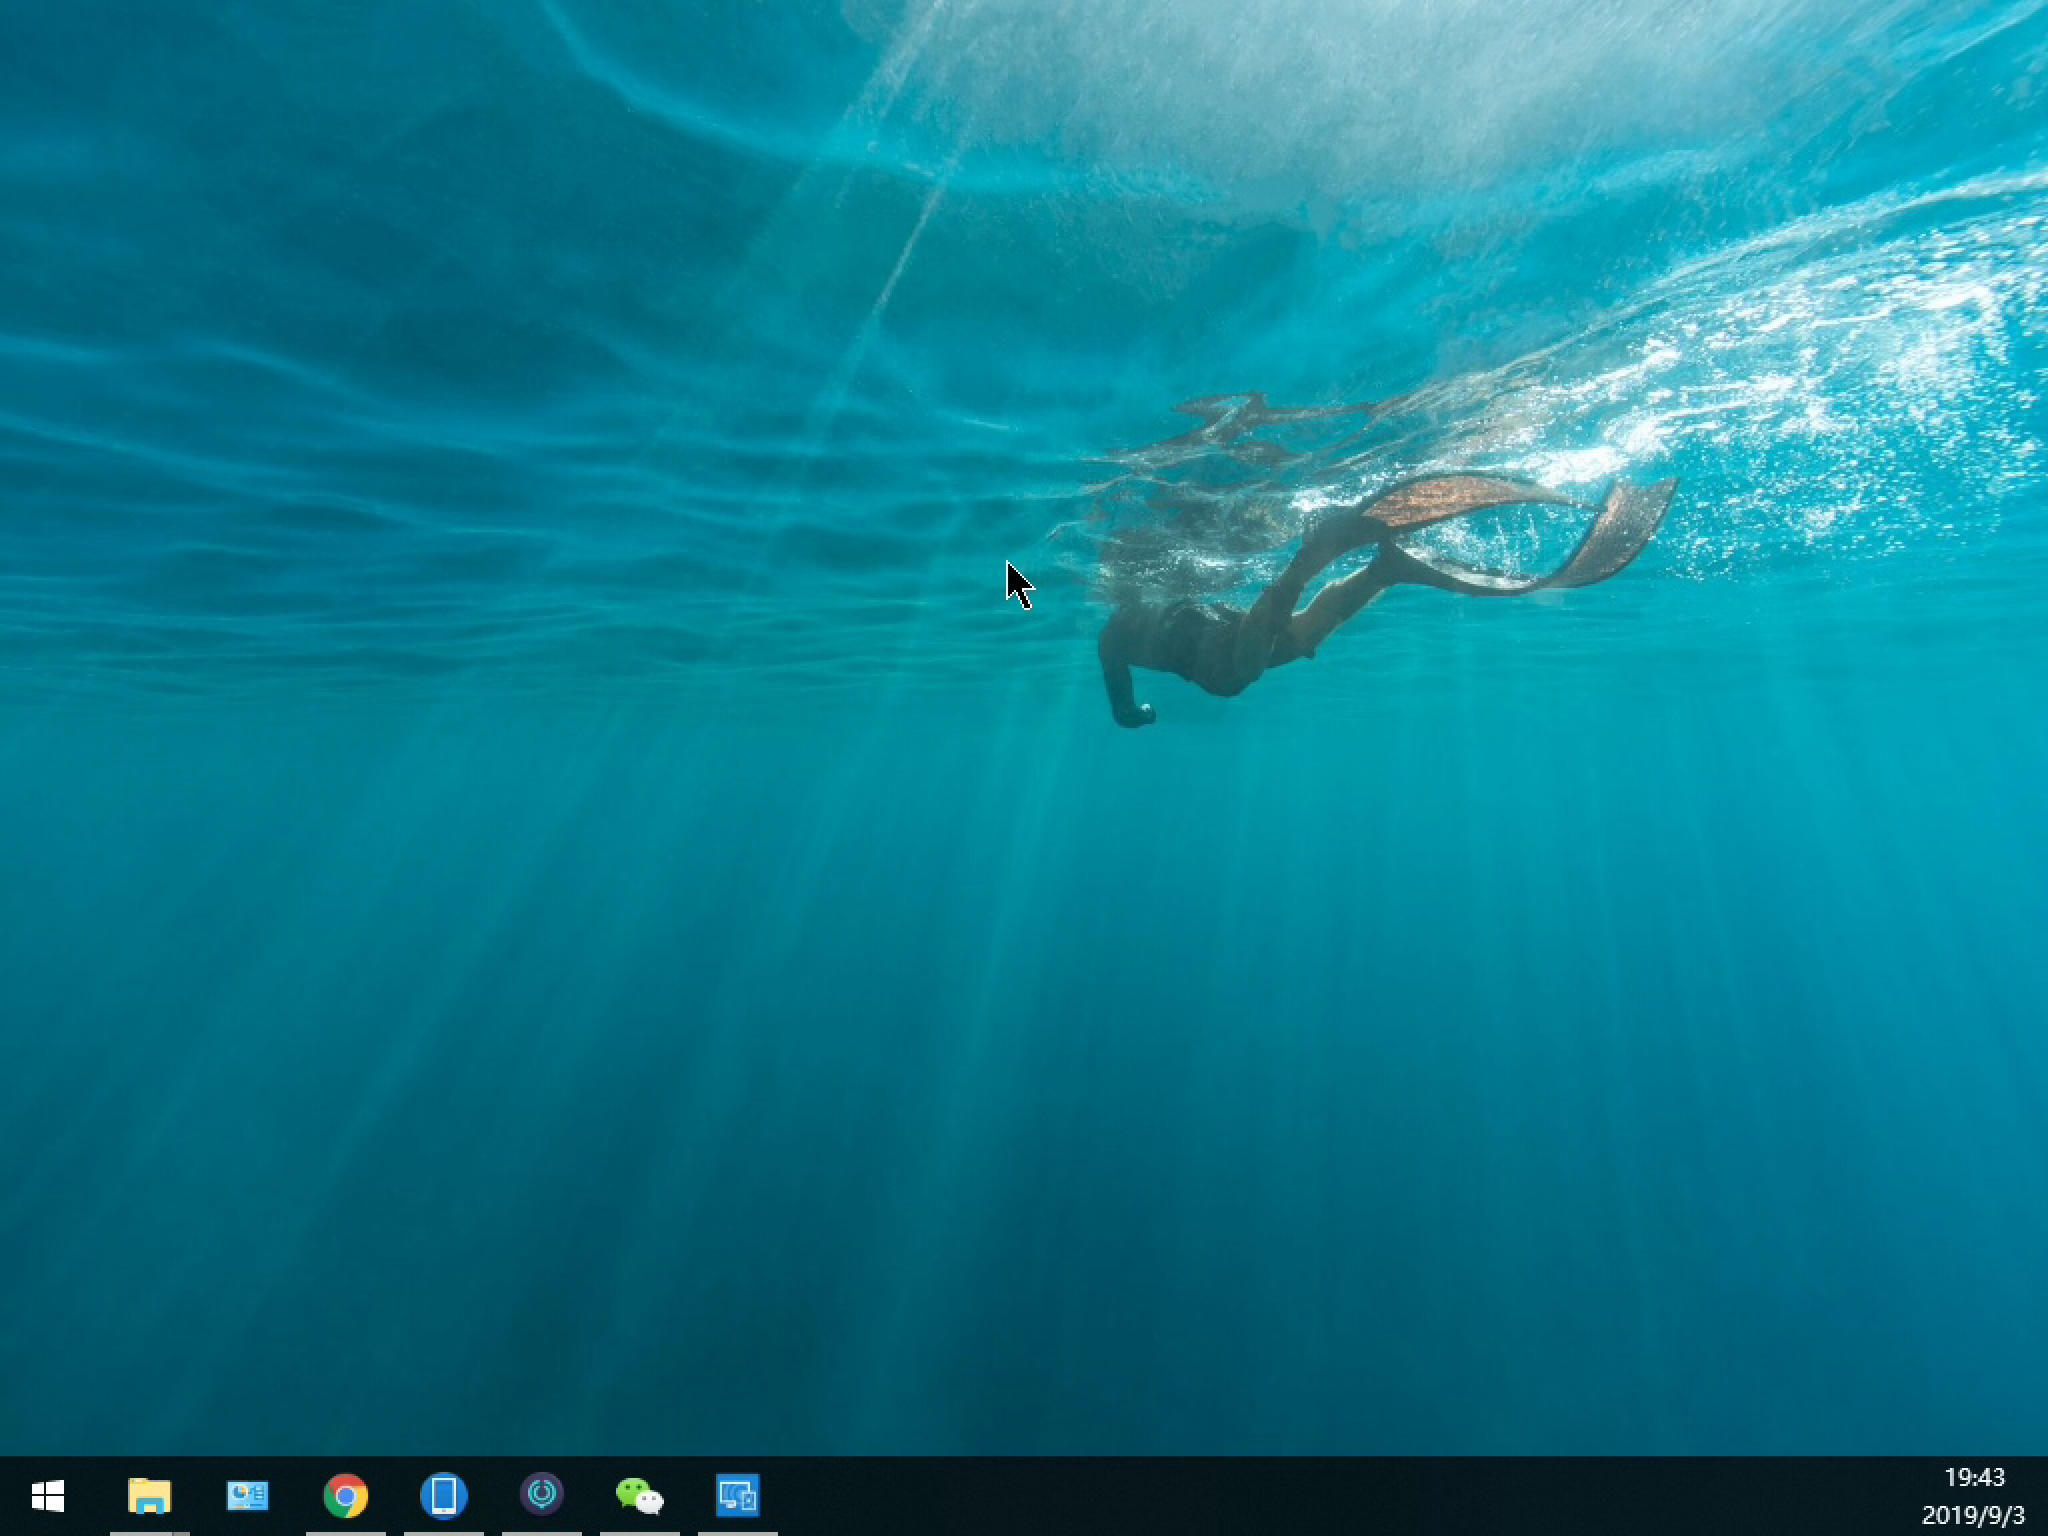Click the blue phone app icon
Image resolution: width=2048 pixels, height=1536 pixels.
[x=443, y=1496]
